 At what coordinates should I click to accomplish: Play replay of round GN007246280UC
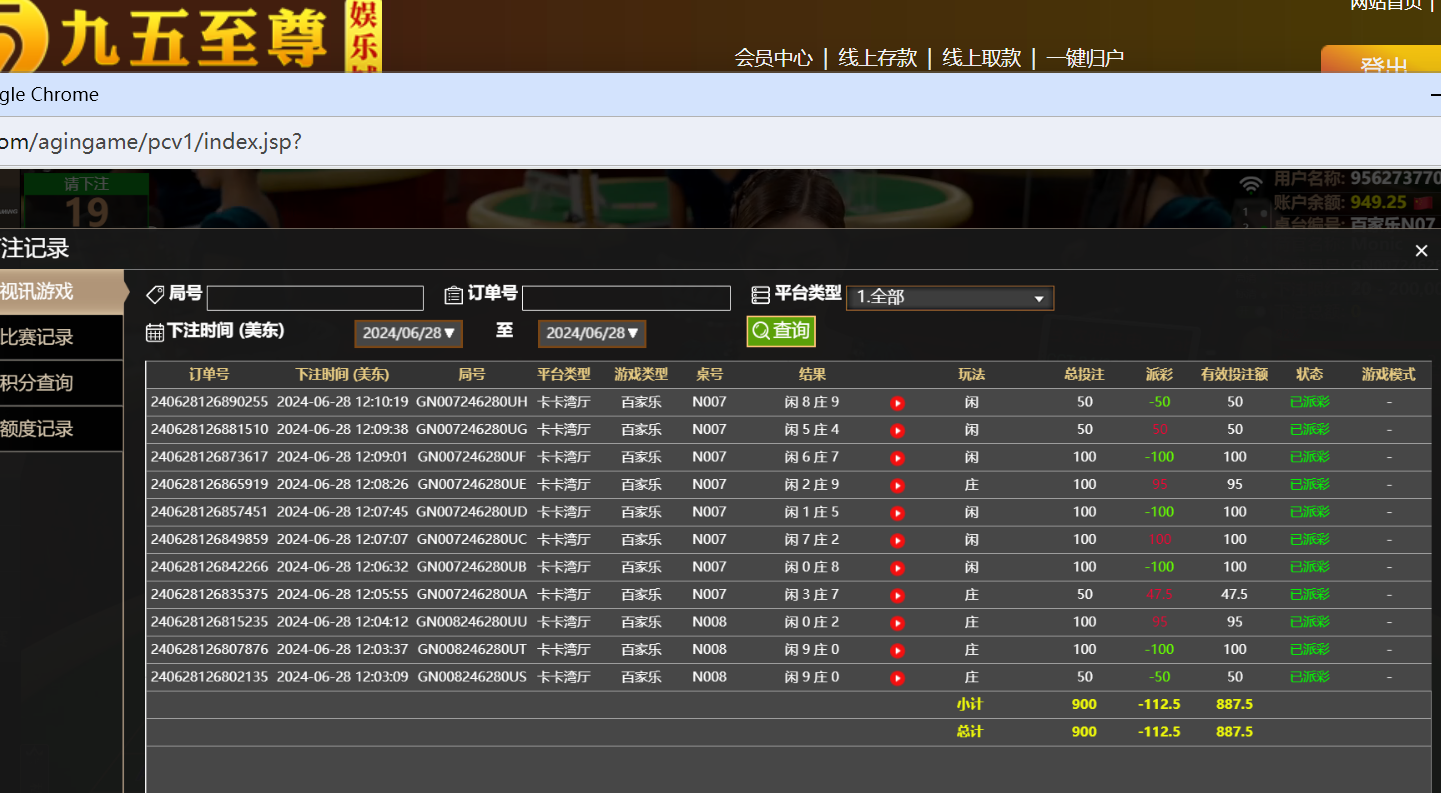click(x=897, y=540)
